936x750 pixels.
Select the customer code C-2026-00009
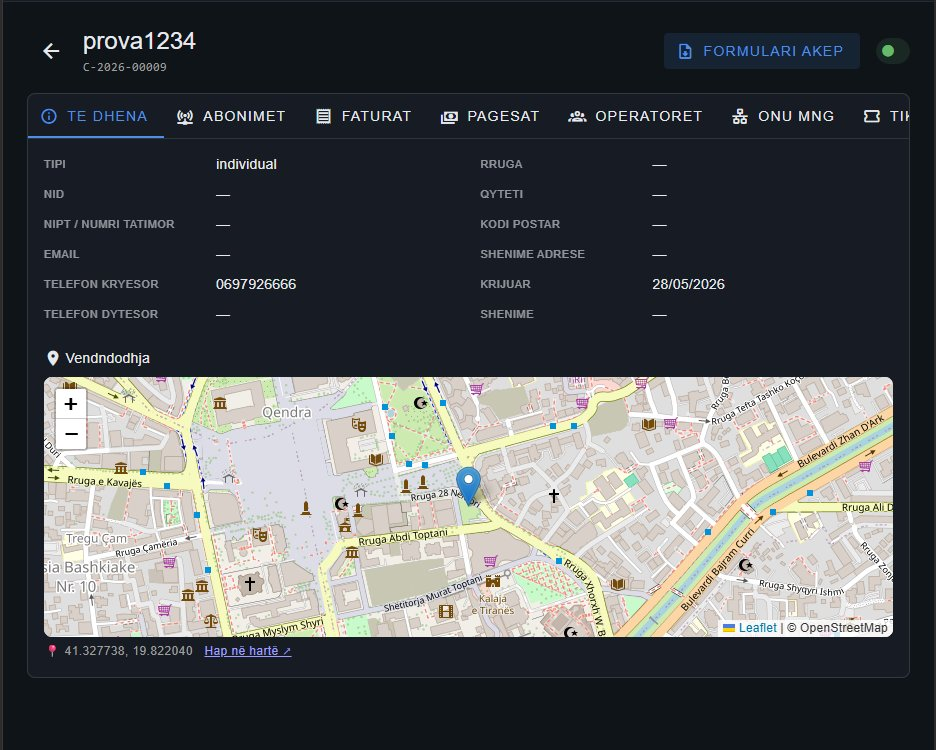[125, 67]
